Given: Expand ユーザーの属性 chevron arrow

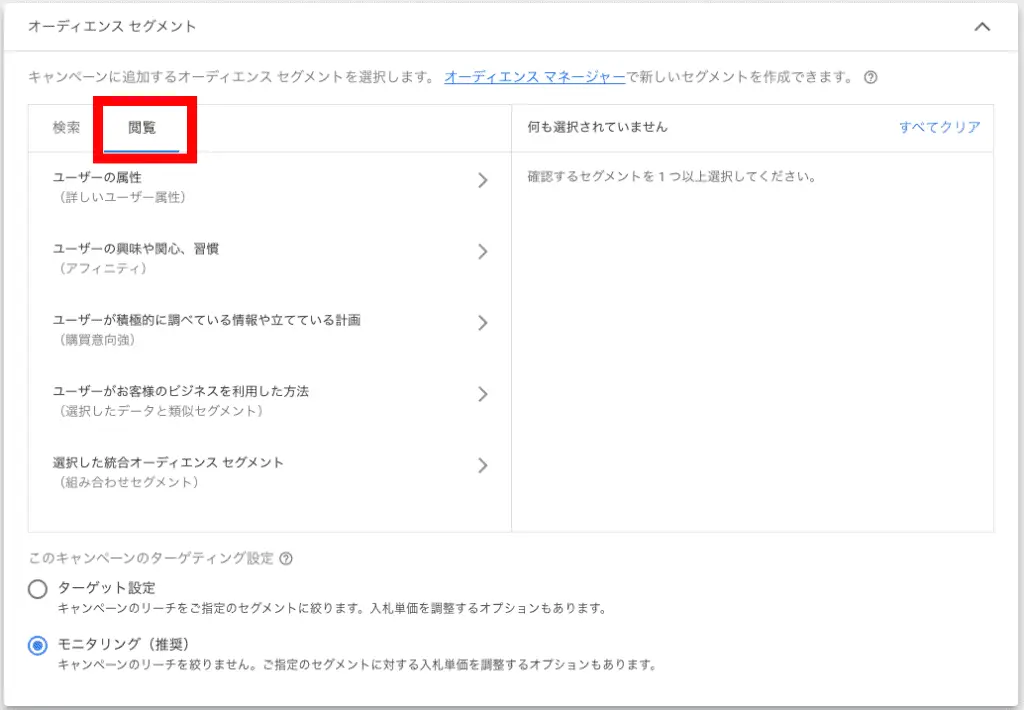Looking at the screenshot, I should pos(483,180).
